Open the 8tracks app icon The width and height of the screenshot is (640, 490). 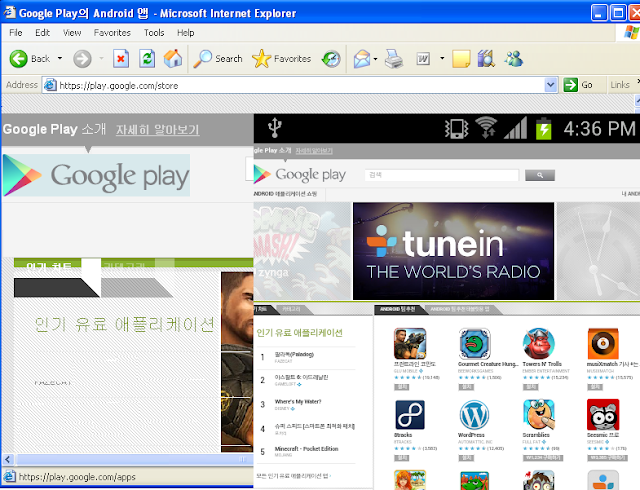(410, 415)
